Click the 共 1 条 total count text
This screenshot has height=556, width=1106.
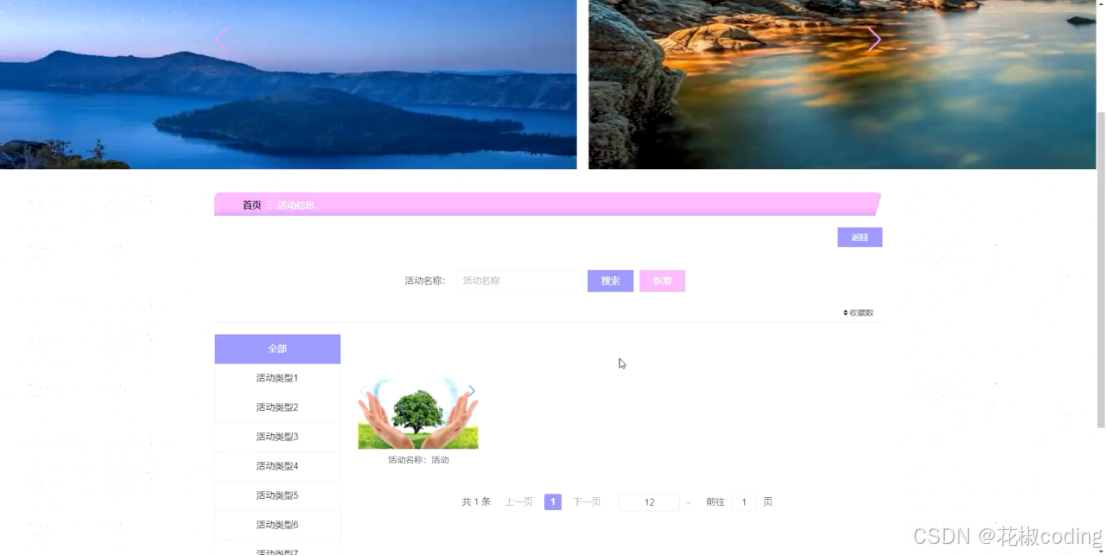point(476,502)
